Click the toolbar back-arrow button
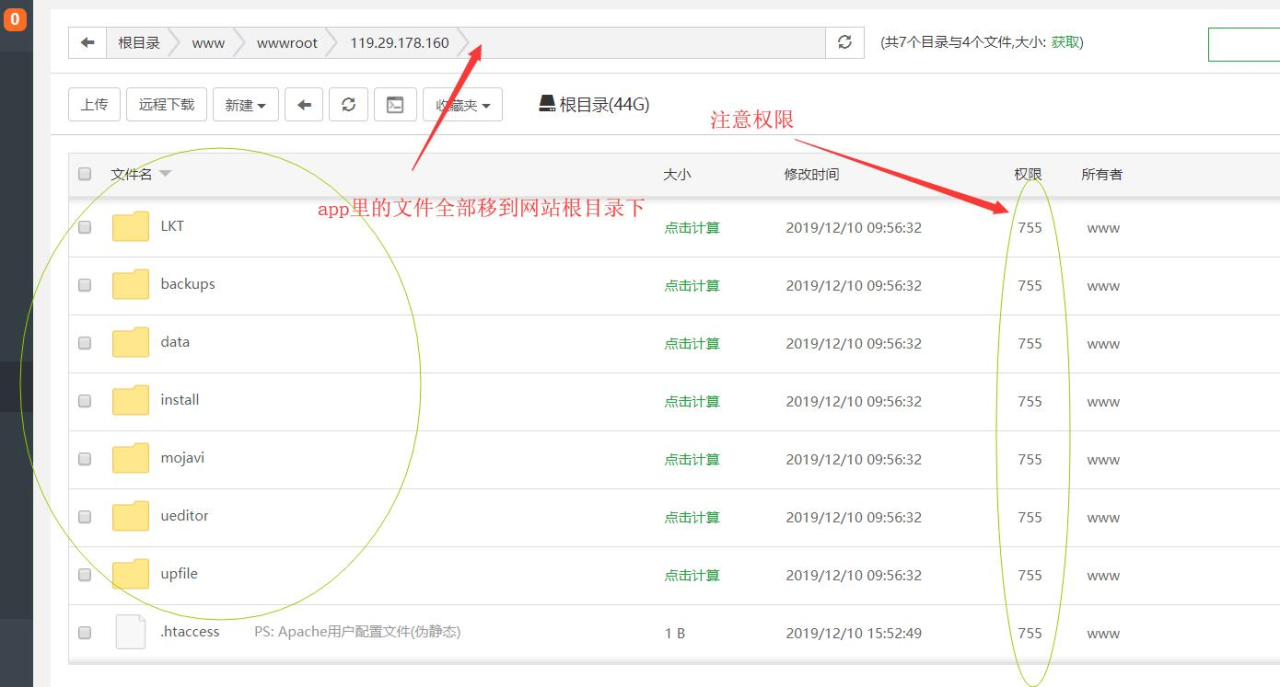The height and width of the screenshot is (687, 1280). point(304,105)
